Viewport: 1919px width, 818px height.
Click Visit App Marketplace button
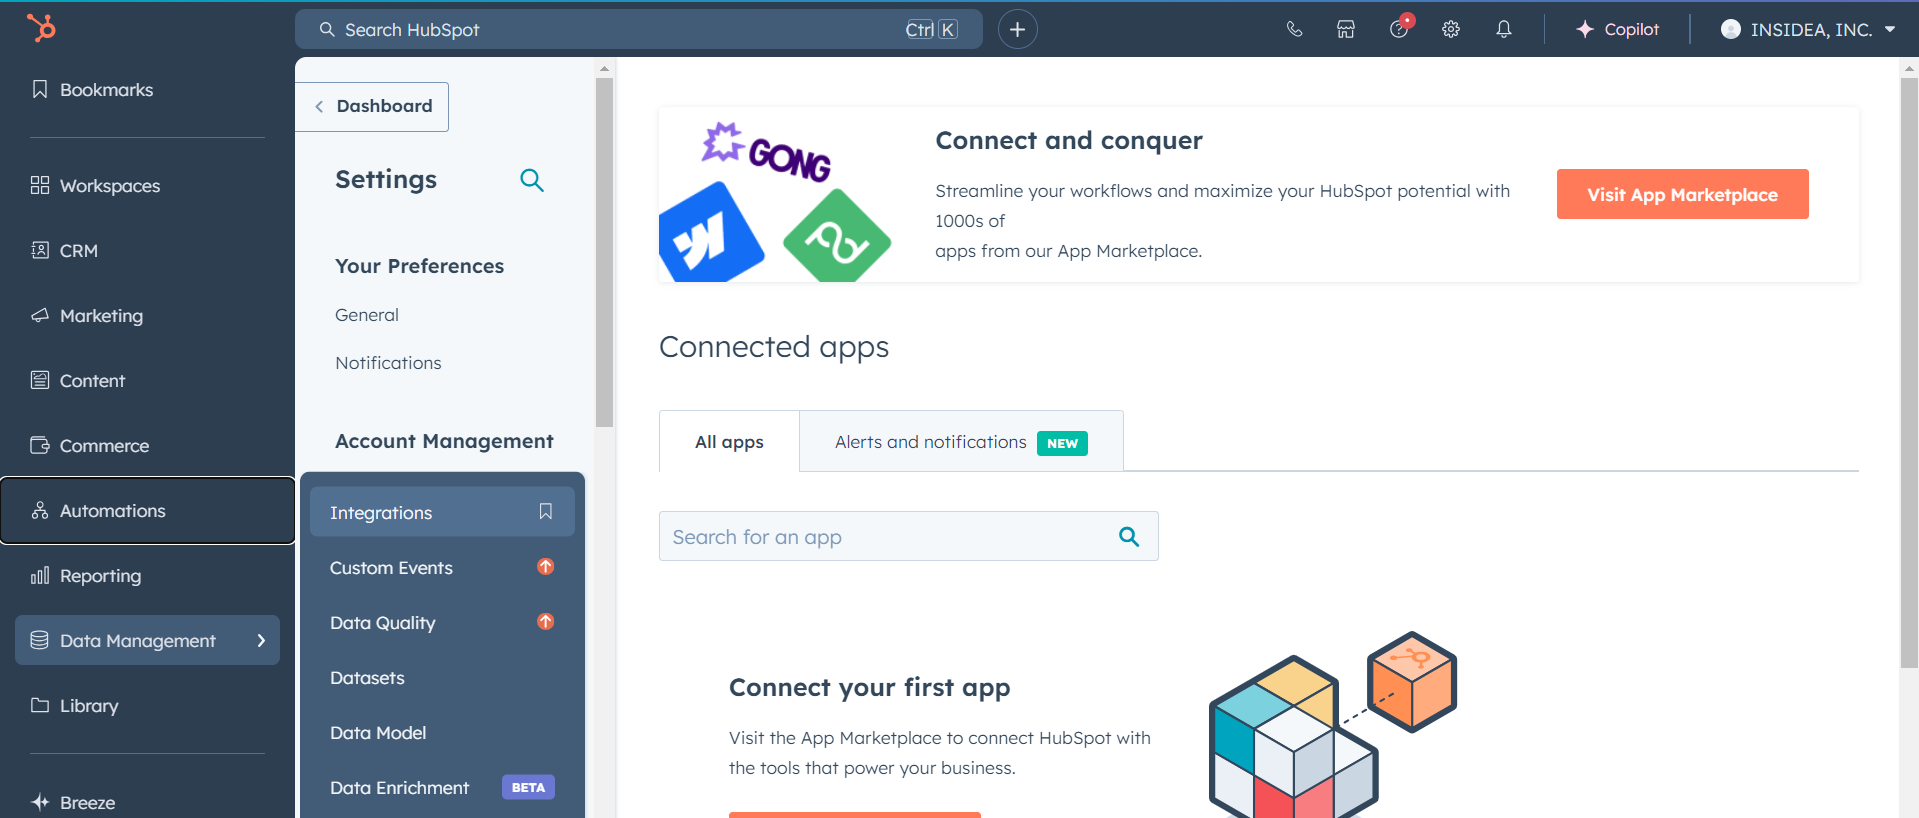(x=1682, y=194)
